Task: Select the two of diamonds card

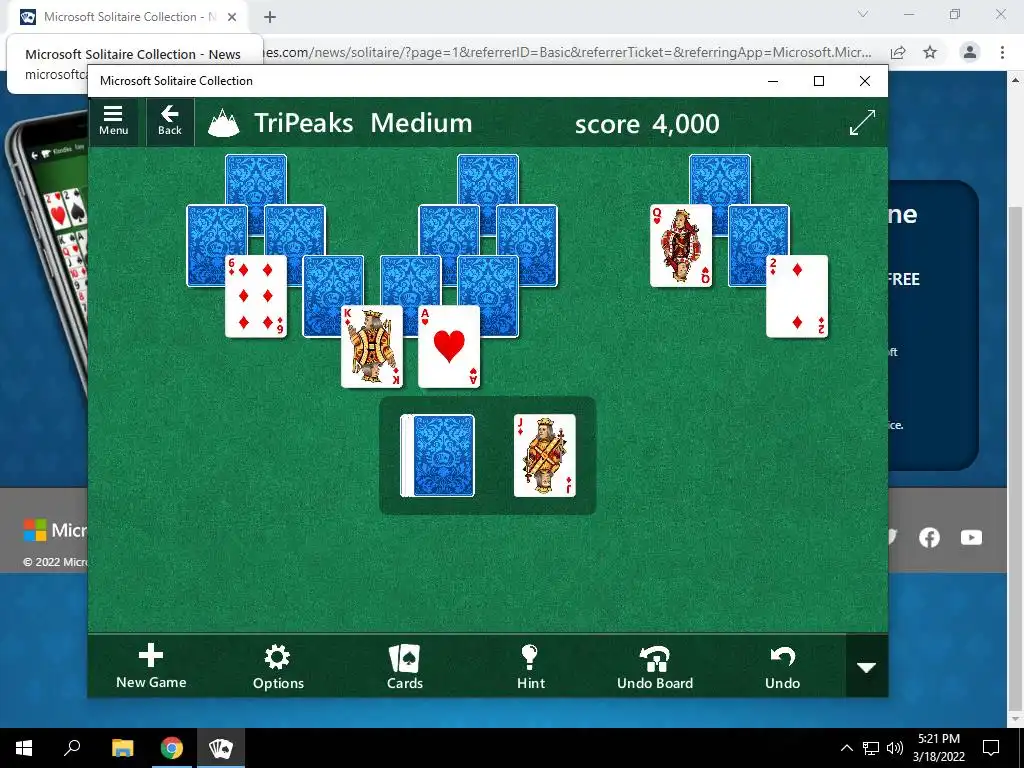Action: click(x=797, y=296)
